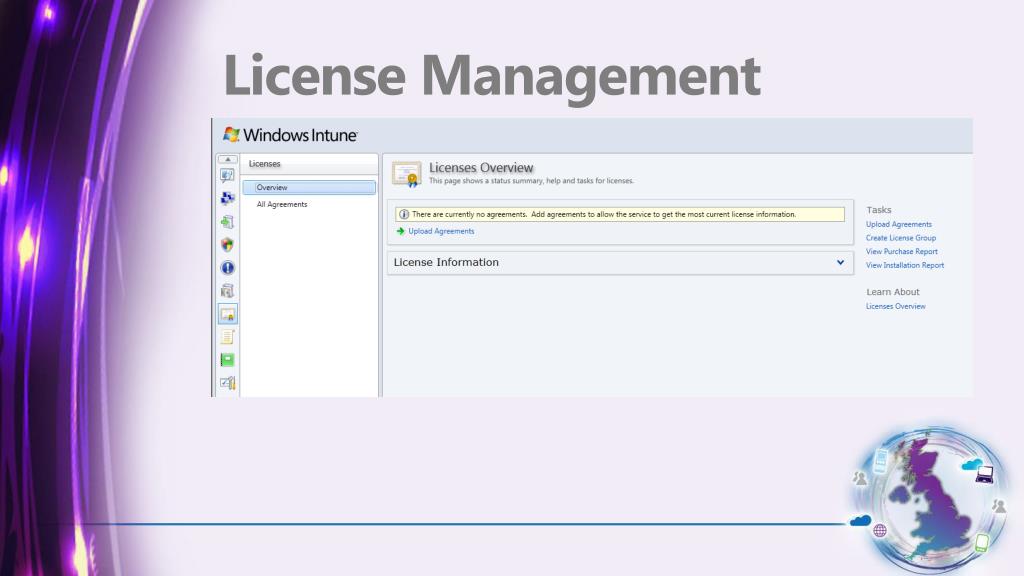Click the Upload Agreements link under notice
Image resolution: width=1024 pixels, height=576 pixels.
point(441,231)
